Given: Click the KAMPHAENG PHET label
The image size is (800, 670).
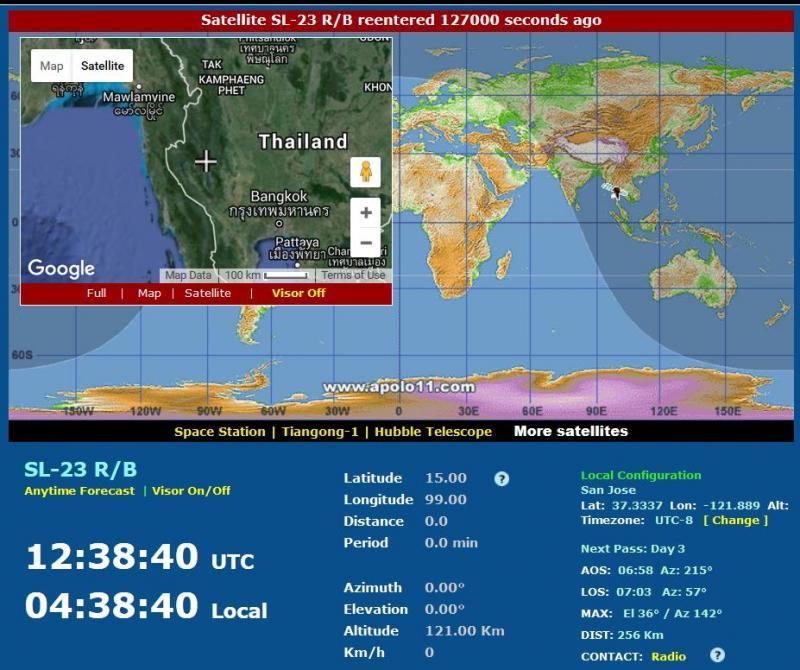Looking at the screenshot, I should 231,85.
